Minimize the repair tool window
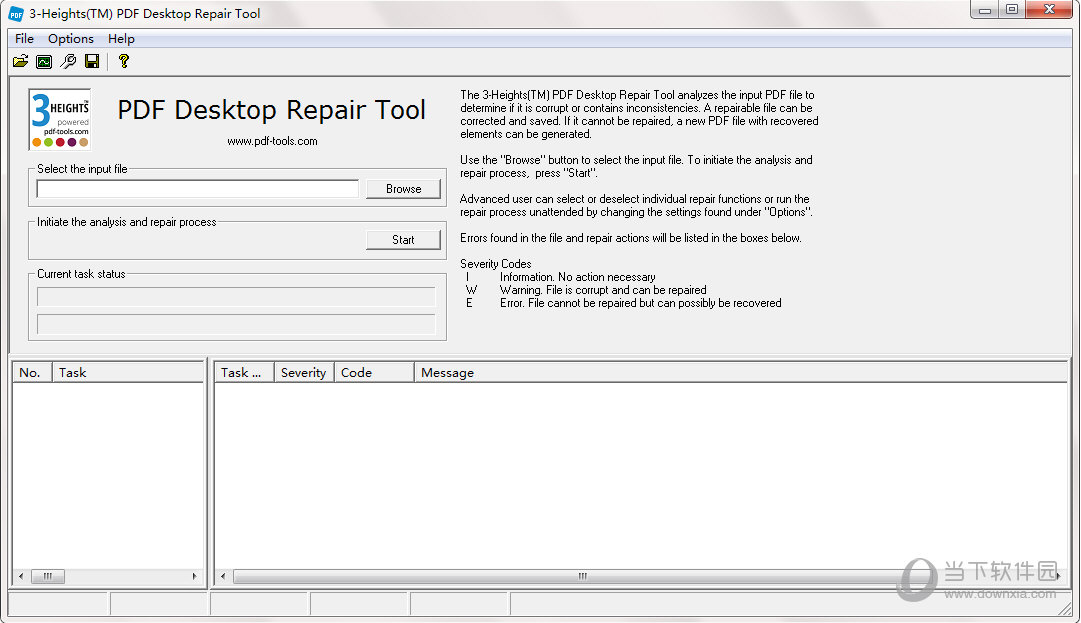 [x=984, y=10]
